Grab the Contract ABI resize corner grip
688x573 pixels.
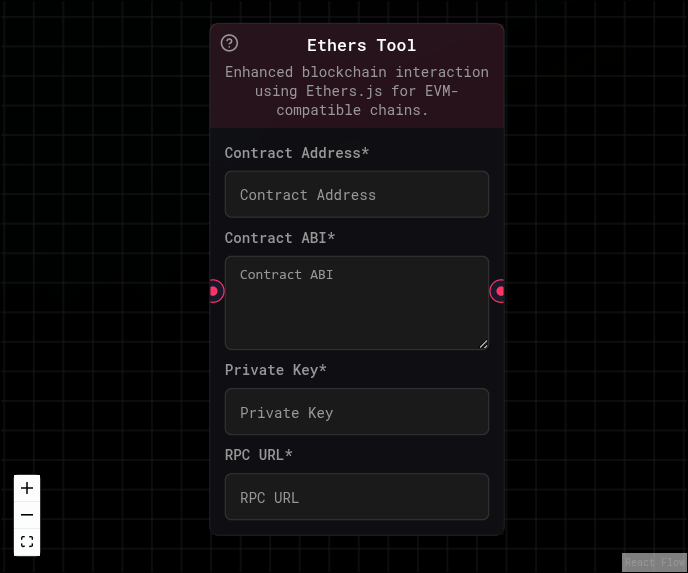pyautogui.click(x=484, y=344)
